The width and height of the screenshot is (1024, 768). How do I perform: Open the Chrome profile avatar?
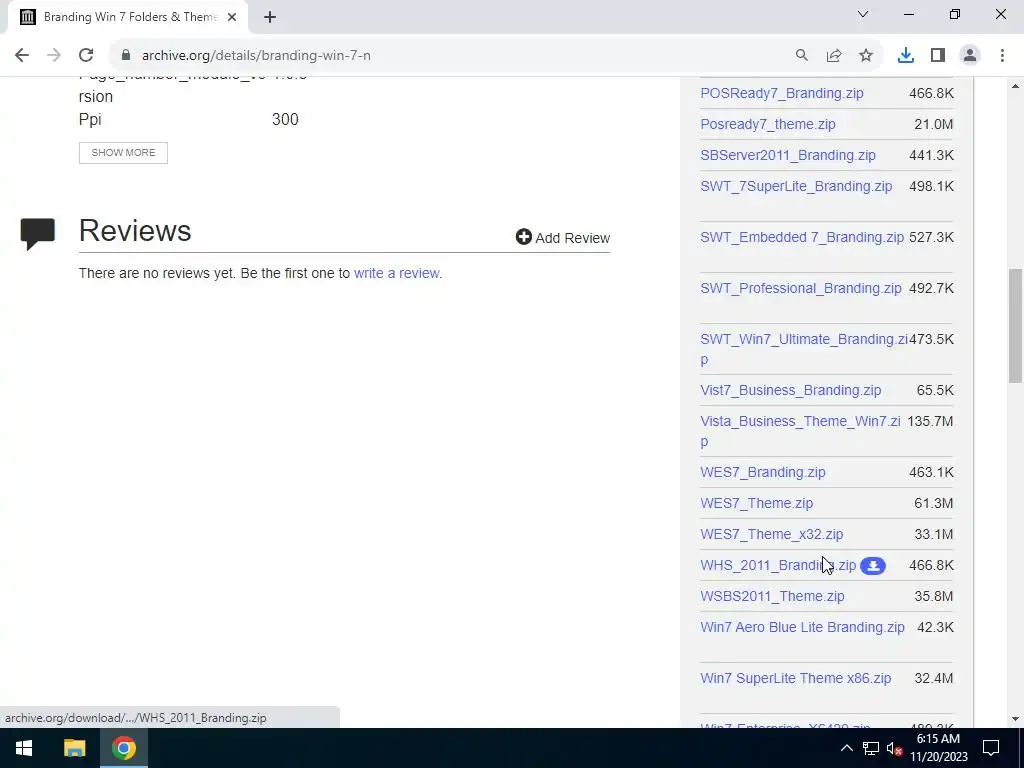tap(970, 56)
